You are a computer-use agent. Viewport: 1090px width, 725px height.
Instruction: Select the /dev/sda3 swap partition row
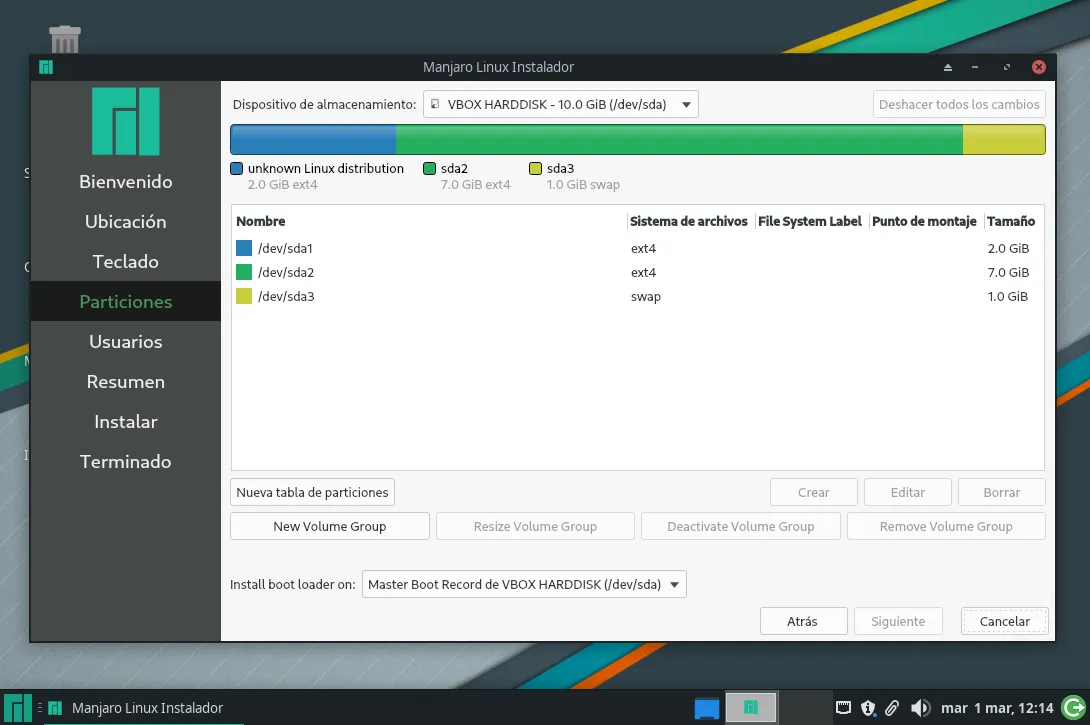(x=637, y=296)
